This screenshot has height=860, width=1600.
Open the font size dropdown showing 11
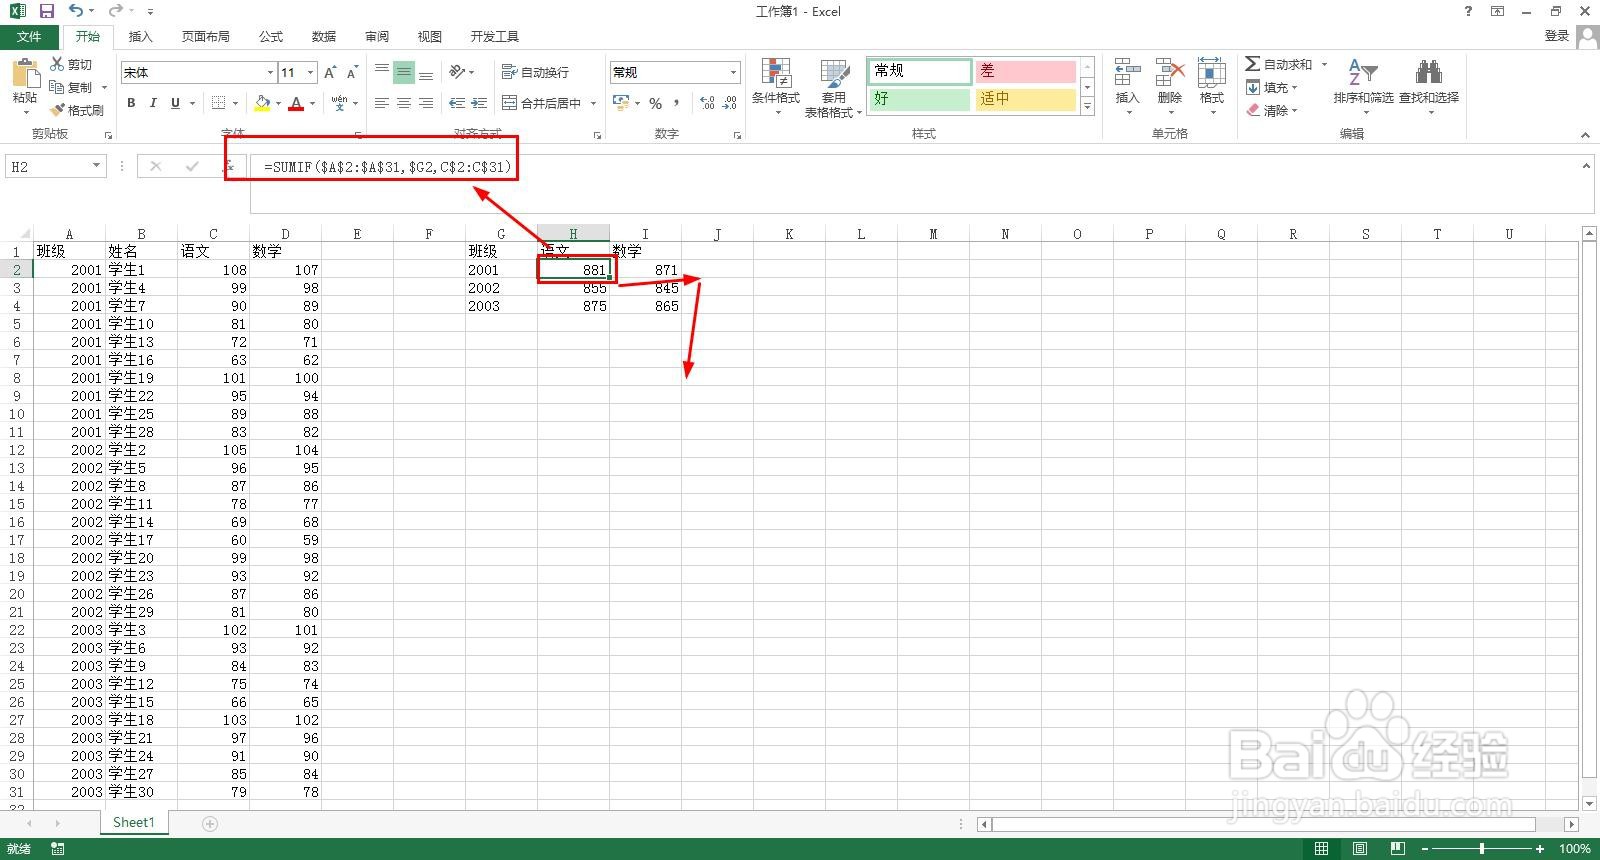pyautogui.click(x=311, y=72)
